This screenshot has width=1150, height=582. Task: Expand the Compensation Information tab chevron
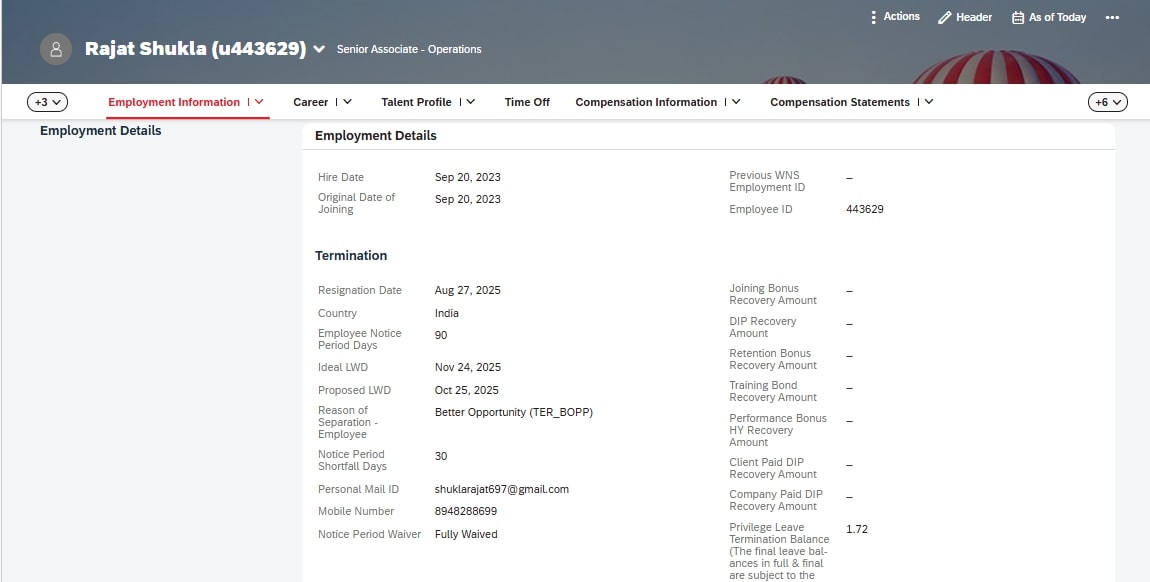point(736,102)
